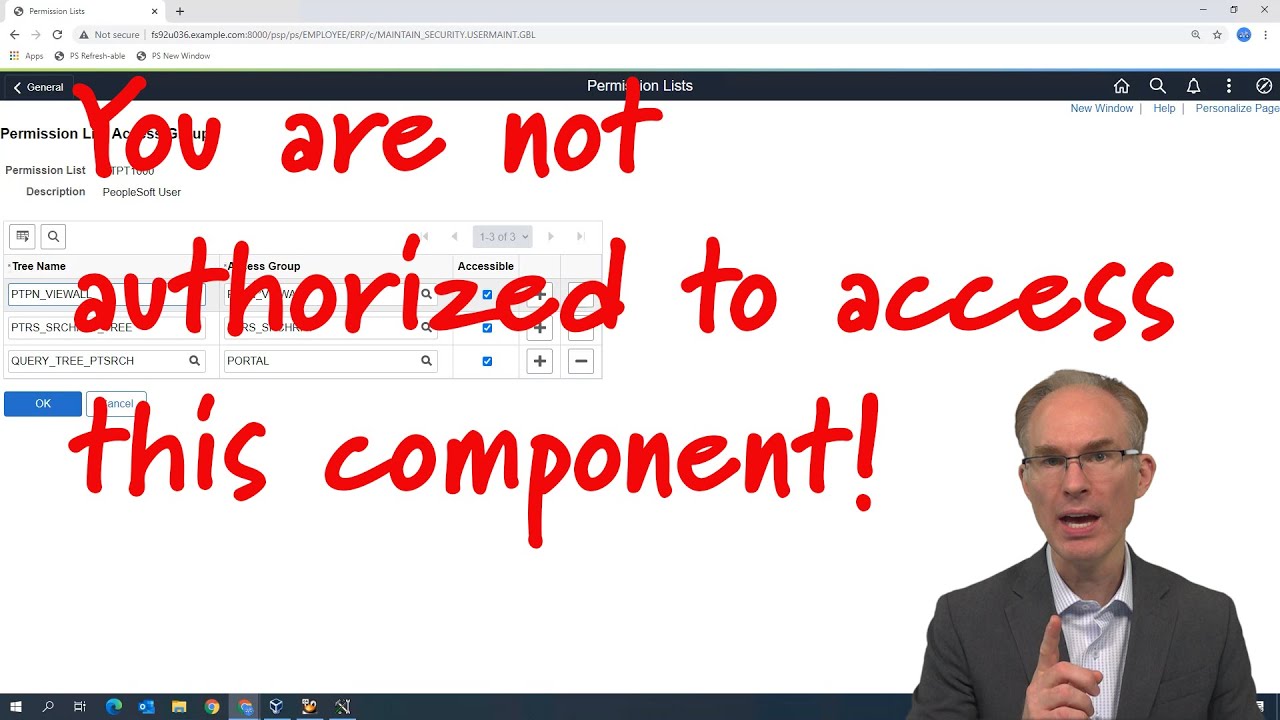Click the OK button

pos(43,404)
